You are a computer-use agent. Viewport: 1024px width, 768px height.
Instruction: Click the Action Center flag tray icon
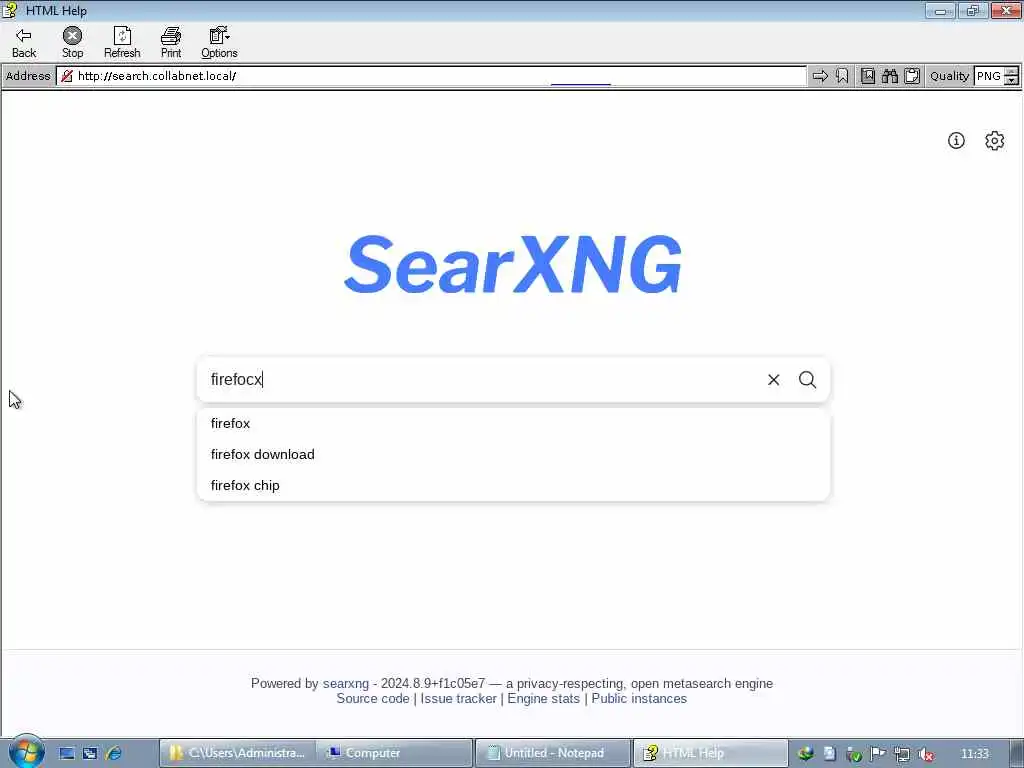(878, 754)
